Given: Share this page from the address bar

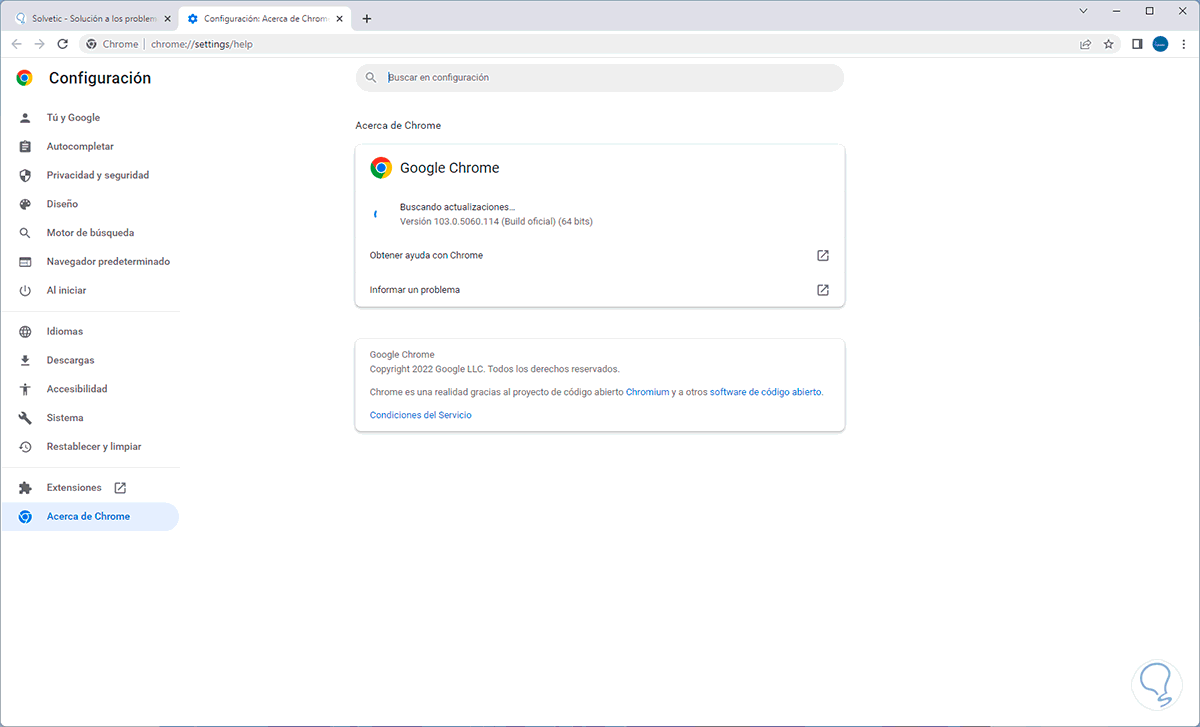Looking at the screenshot, I should (x=1086, y=44).
